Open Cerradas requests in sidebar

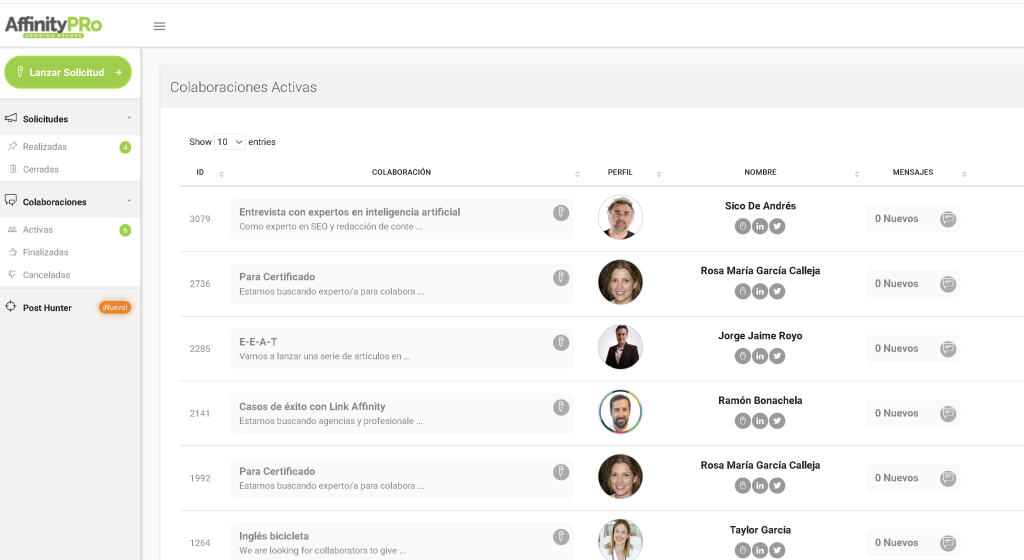point(41,169)
